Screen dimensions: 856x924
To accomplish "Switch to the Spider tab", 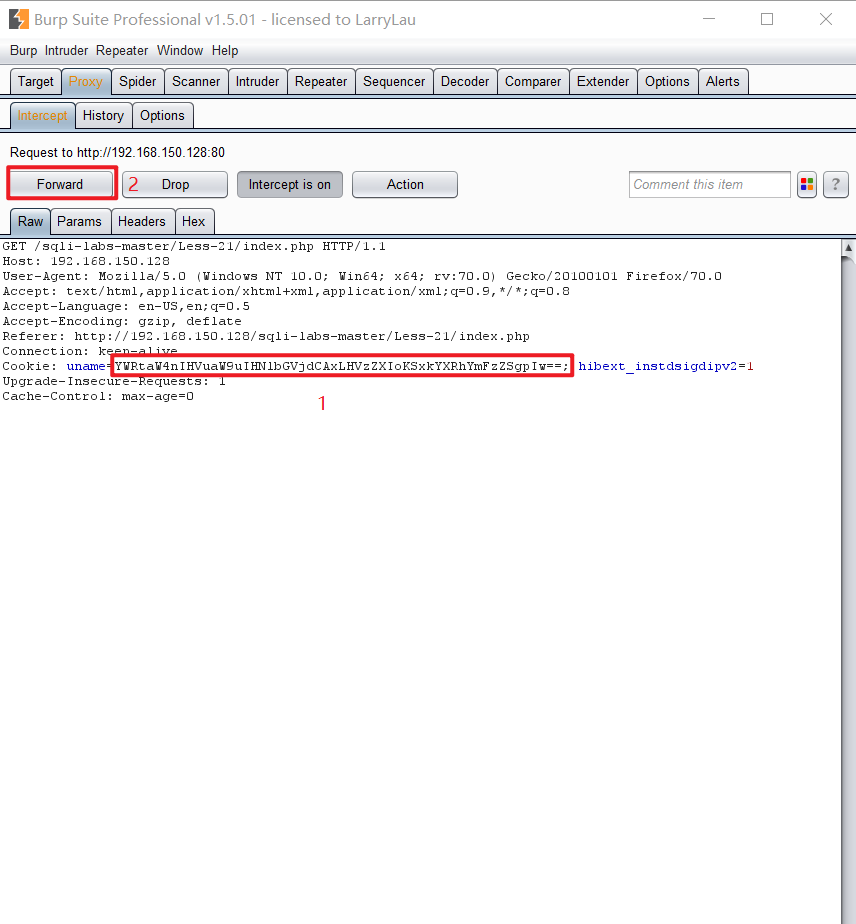I will [x=137, y=81].
